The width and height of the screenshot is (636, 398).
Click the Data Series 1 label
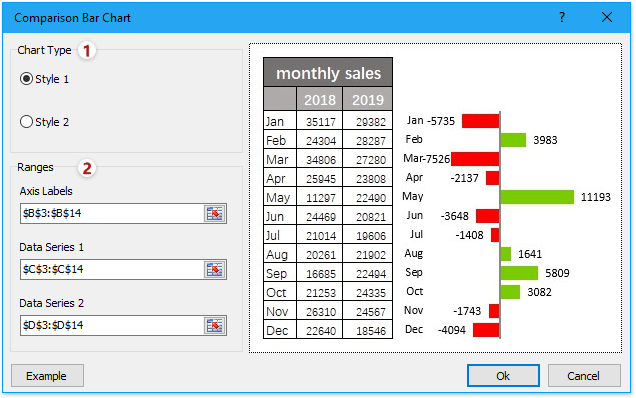coord(52,247)
